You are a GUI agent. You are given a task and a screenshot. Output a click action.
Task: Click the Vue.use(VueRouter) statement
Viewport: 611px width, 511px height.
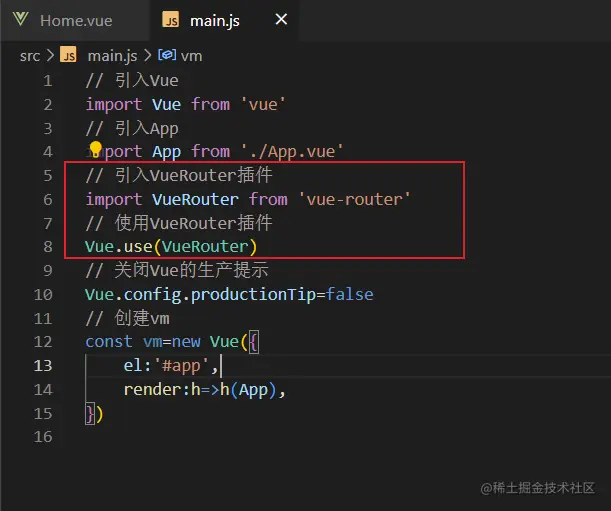click(x=171, y=247)
